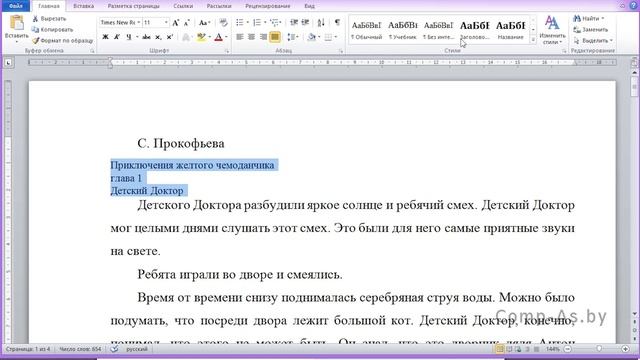Click the ruler tab selector icon
Image resolution: width=640 pixels, height=360 pixels.
(8, 62)
